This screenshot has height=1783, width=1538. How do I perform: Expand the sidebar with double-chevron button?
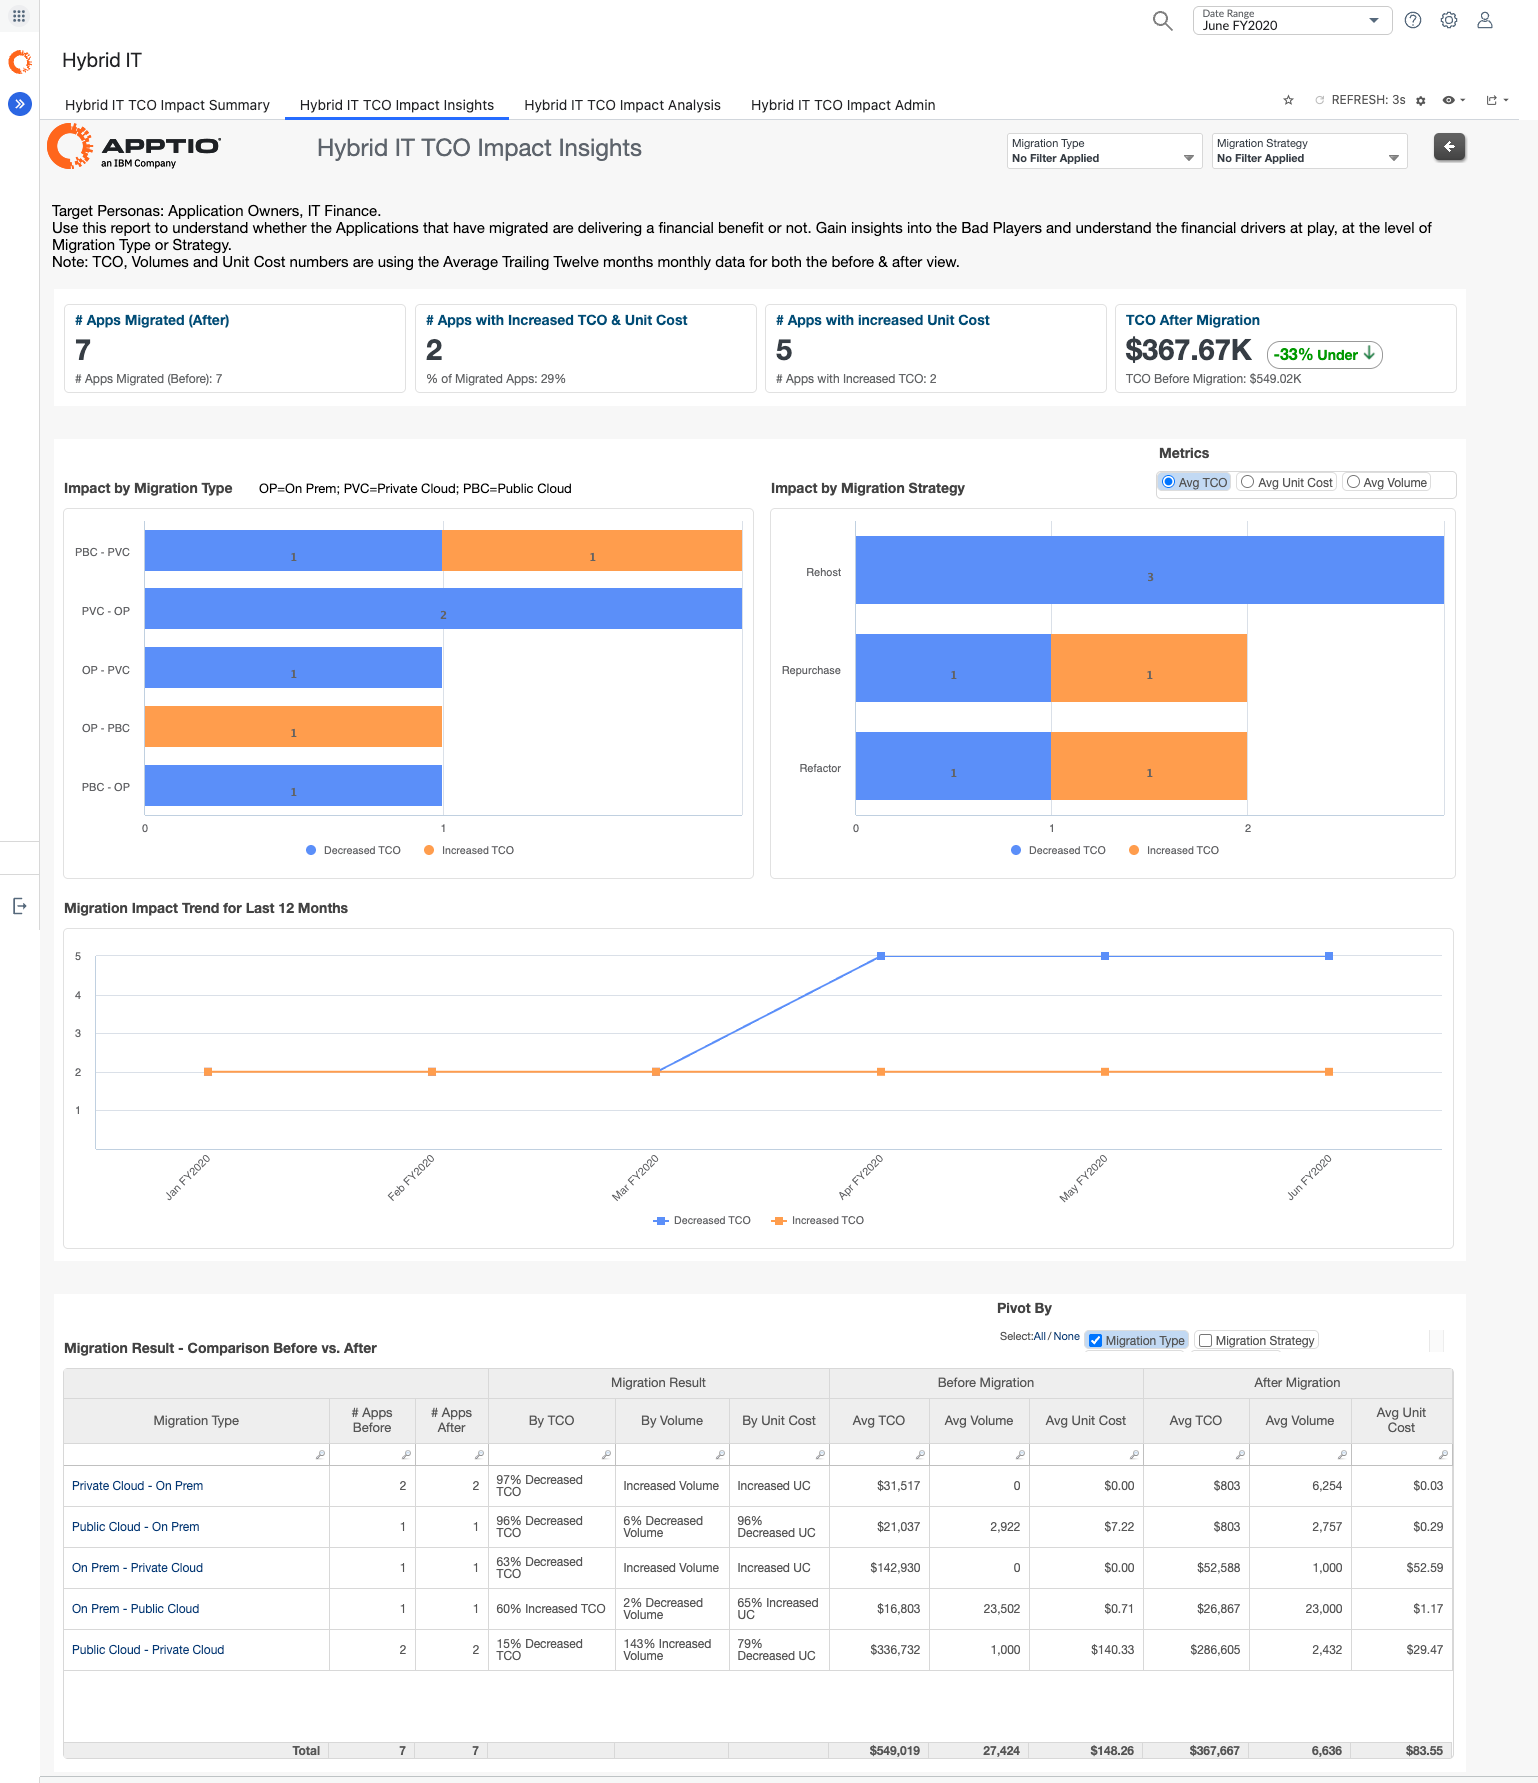pos(20,103)
